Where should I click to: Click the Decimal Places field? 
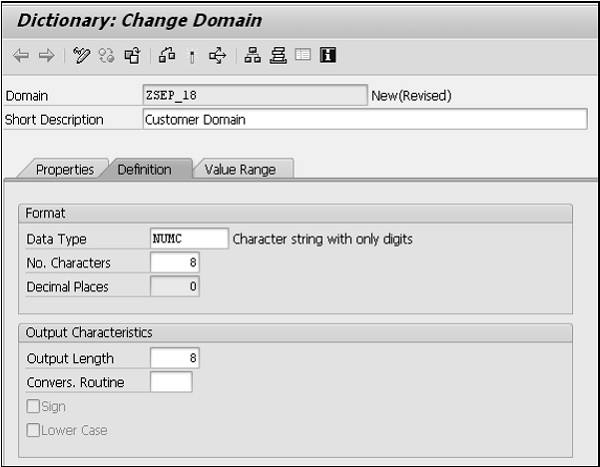coord(175,286)
